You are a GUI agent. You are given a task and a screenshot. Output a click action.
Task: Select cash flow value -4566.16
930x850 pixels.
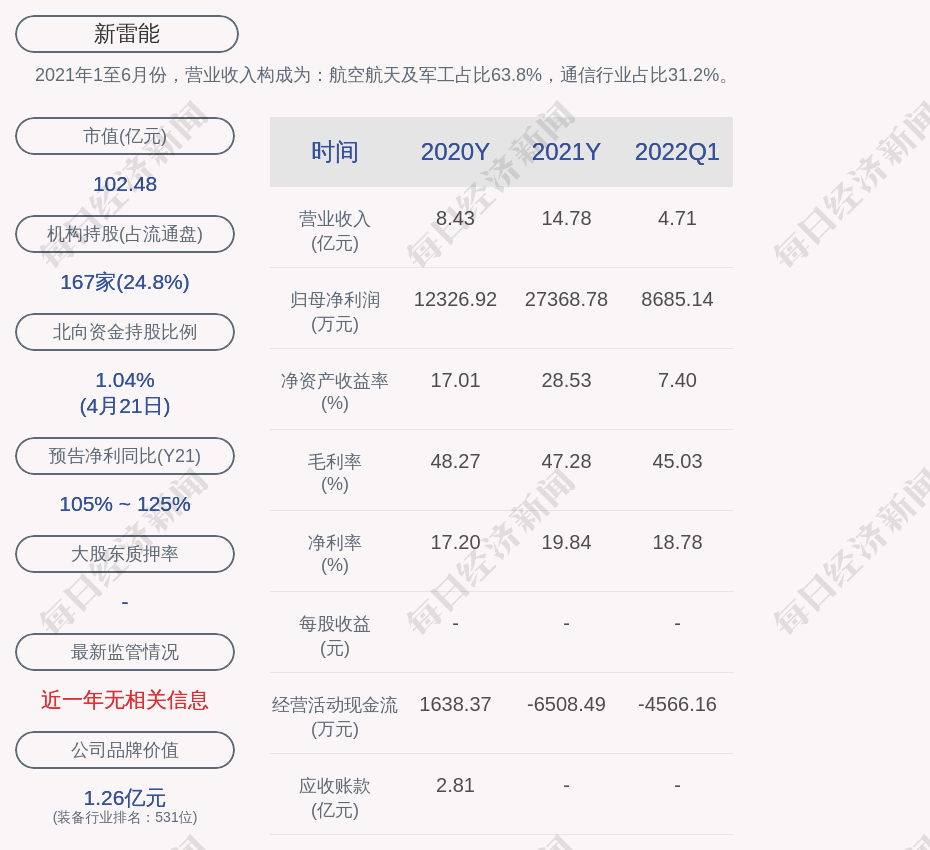point(677,705)
